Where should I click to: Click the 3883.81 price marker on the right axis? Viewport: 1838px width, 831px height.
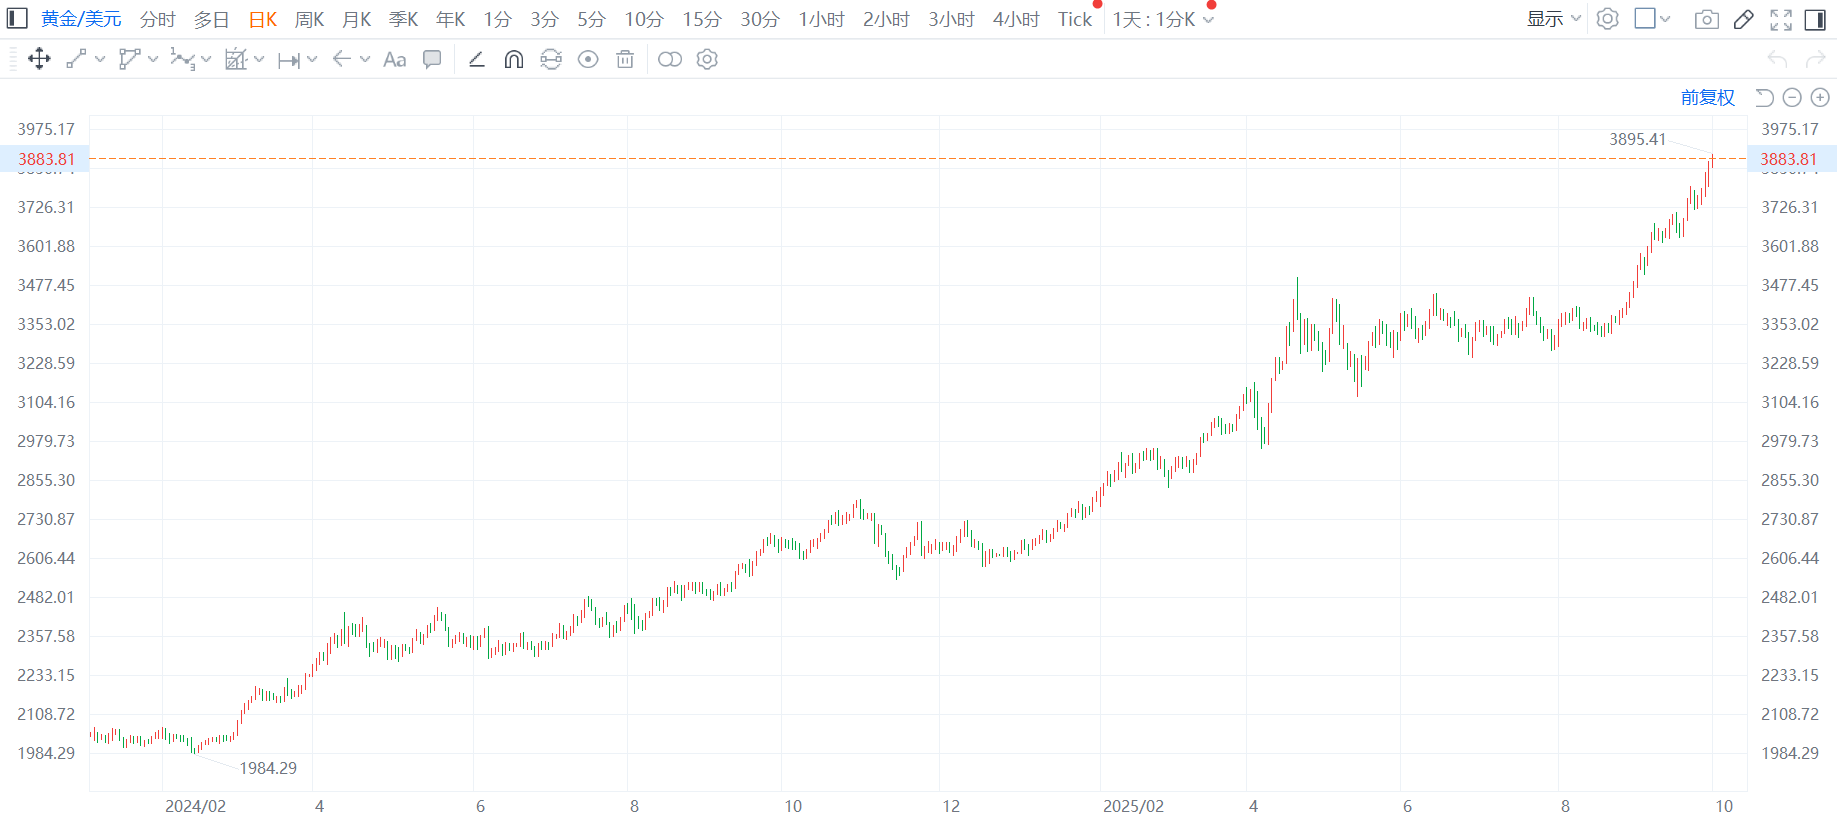[x=1788, y=159]
